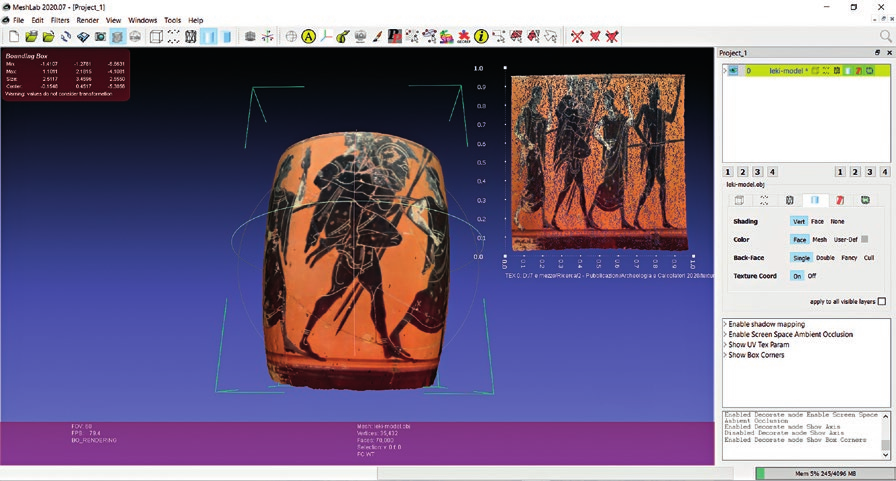Expand Enable shadow mapping option
The image size is (896, 481).
(725, 324)
